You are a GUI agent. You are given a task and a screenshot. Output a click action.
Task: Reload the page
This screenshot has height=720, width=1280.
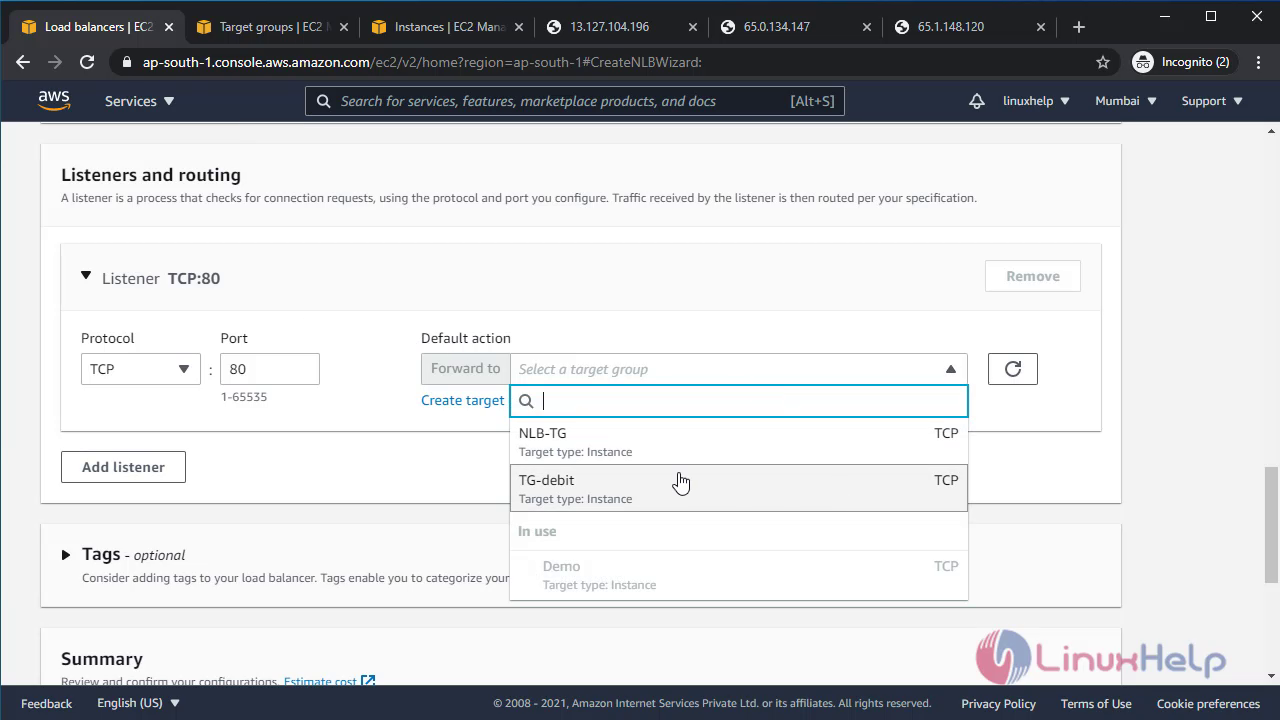87,62
